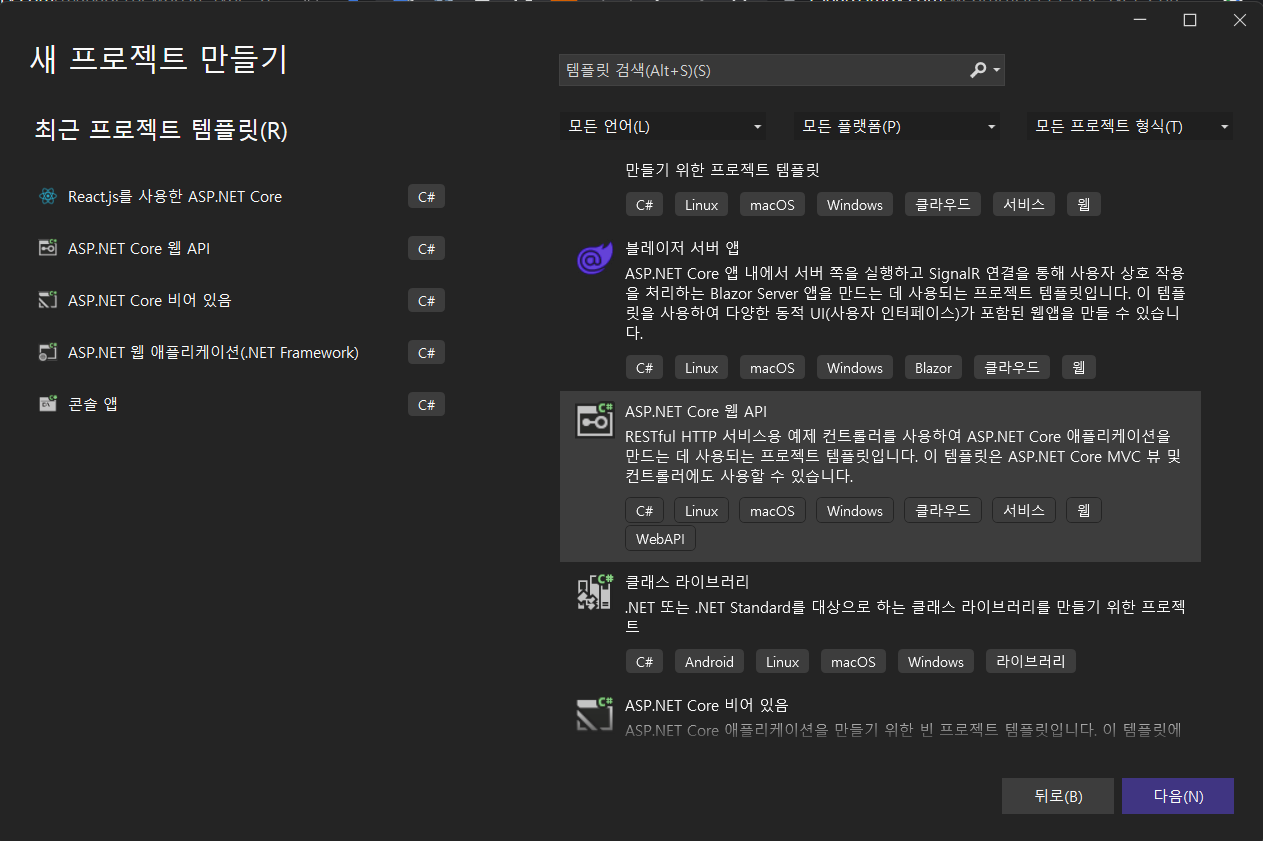
Task: Click the Android tag under 클래스 라이브러리
Action: click(710, 662)
